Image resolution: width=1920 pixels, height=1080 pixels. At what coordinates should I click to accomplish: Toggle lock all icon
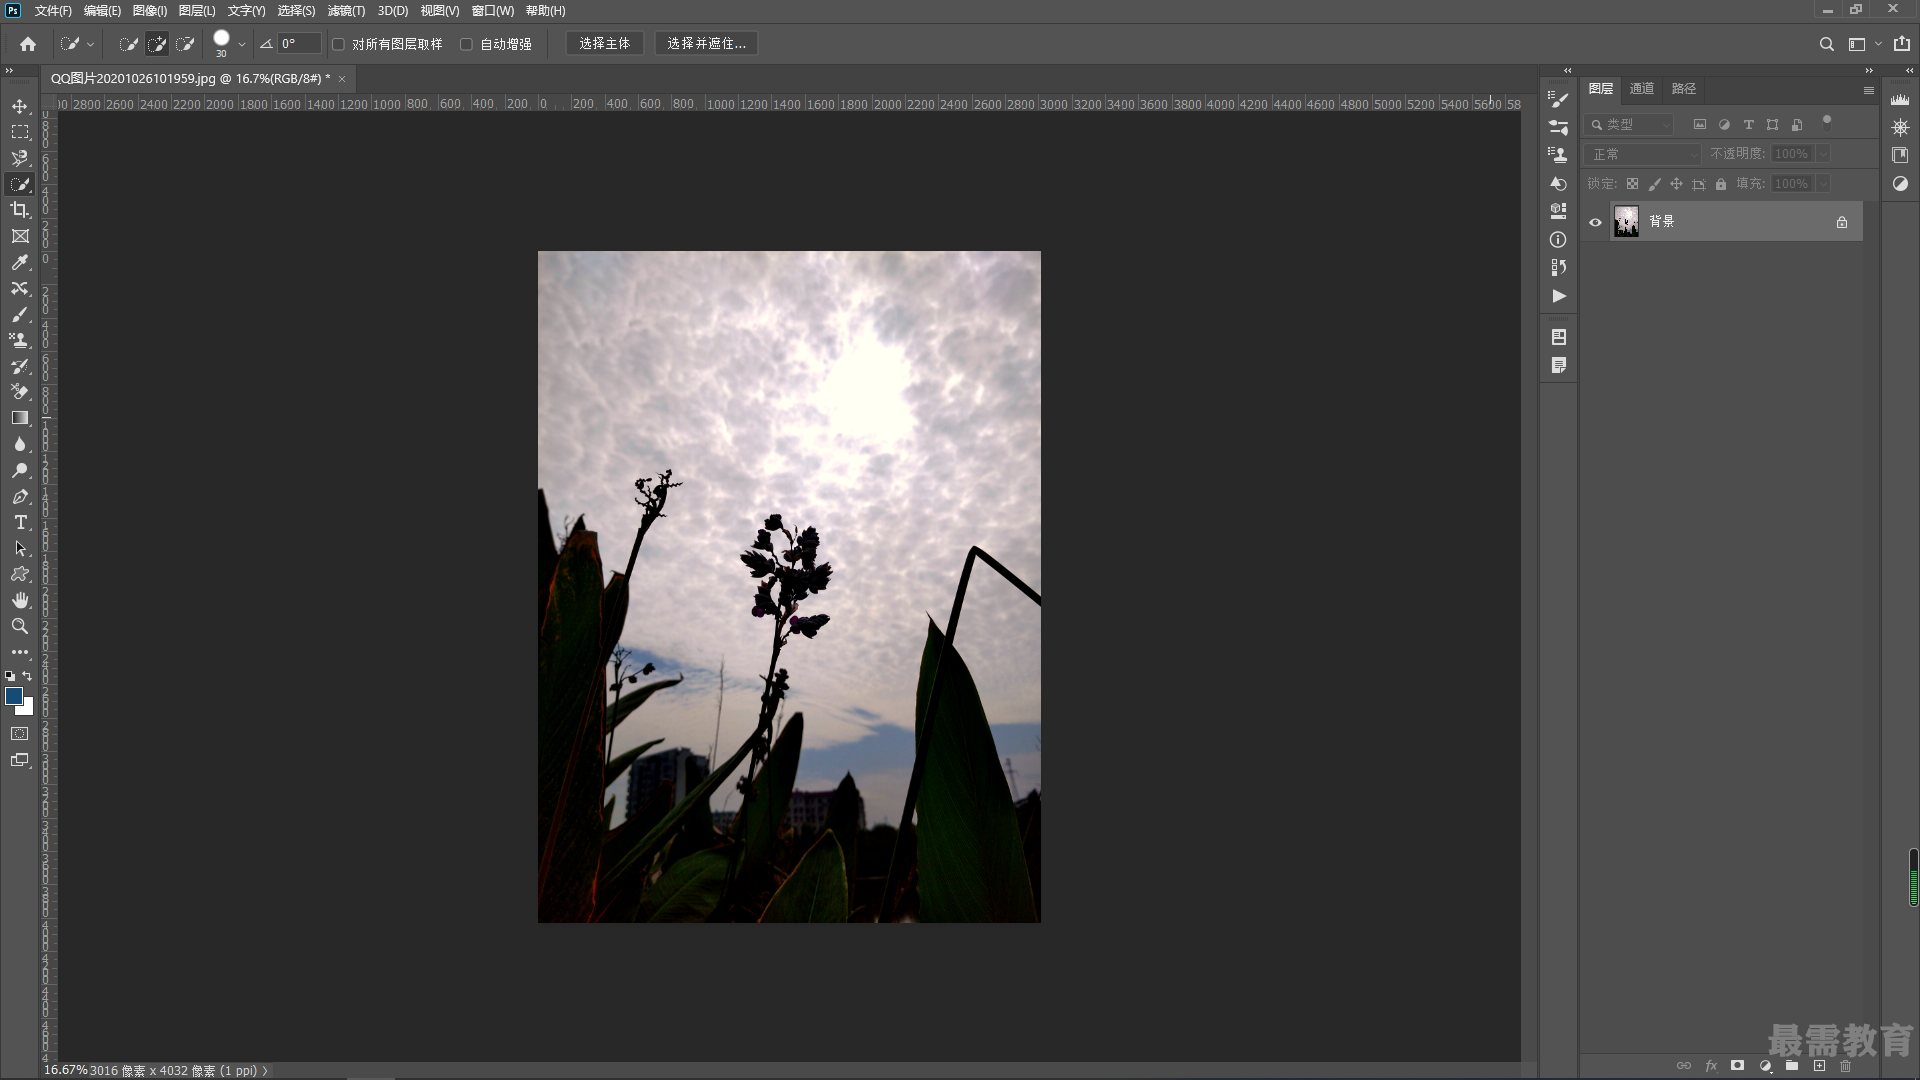click(1721, 184)
